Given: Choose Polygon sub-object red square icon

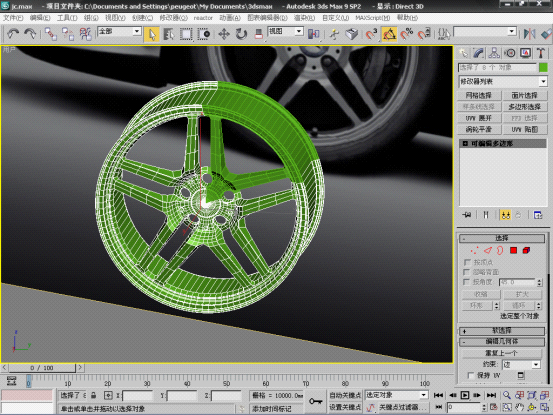Looking at the screenshot, I should click(x=513, y=250).
